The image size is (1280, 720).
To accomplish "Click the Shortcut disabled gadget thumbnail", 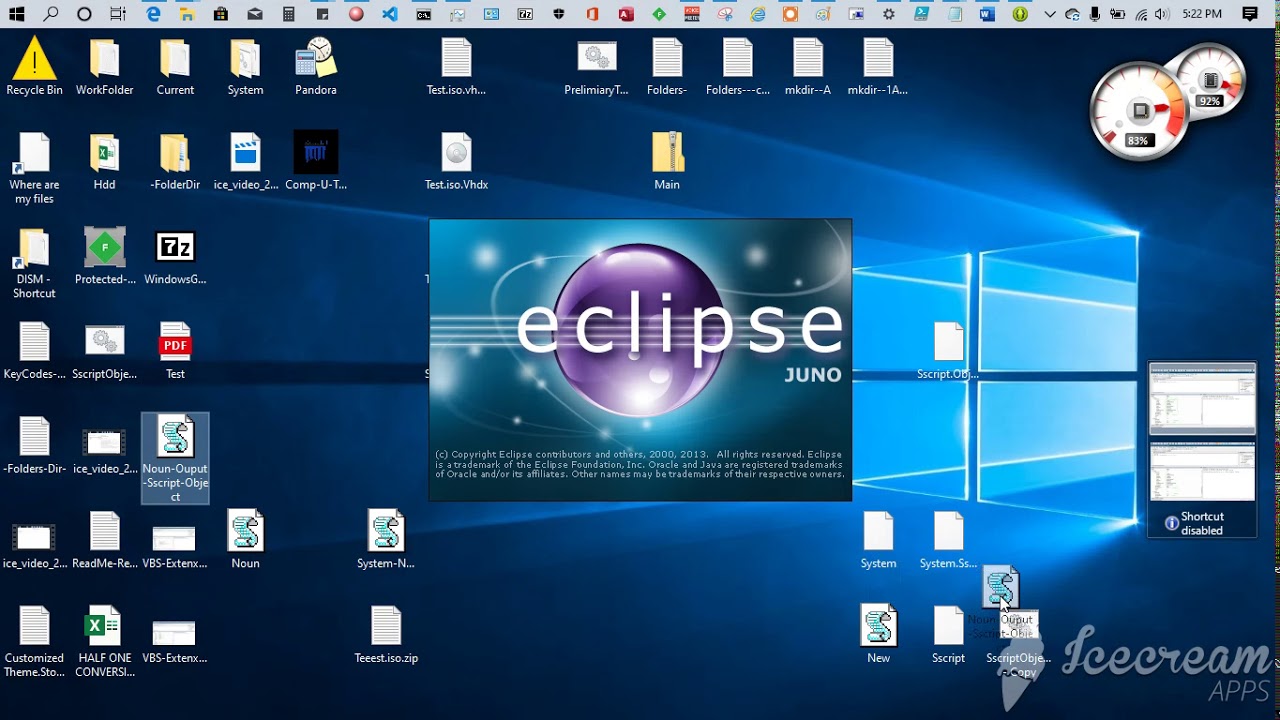I will [1202, 450].
